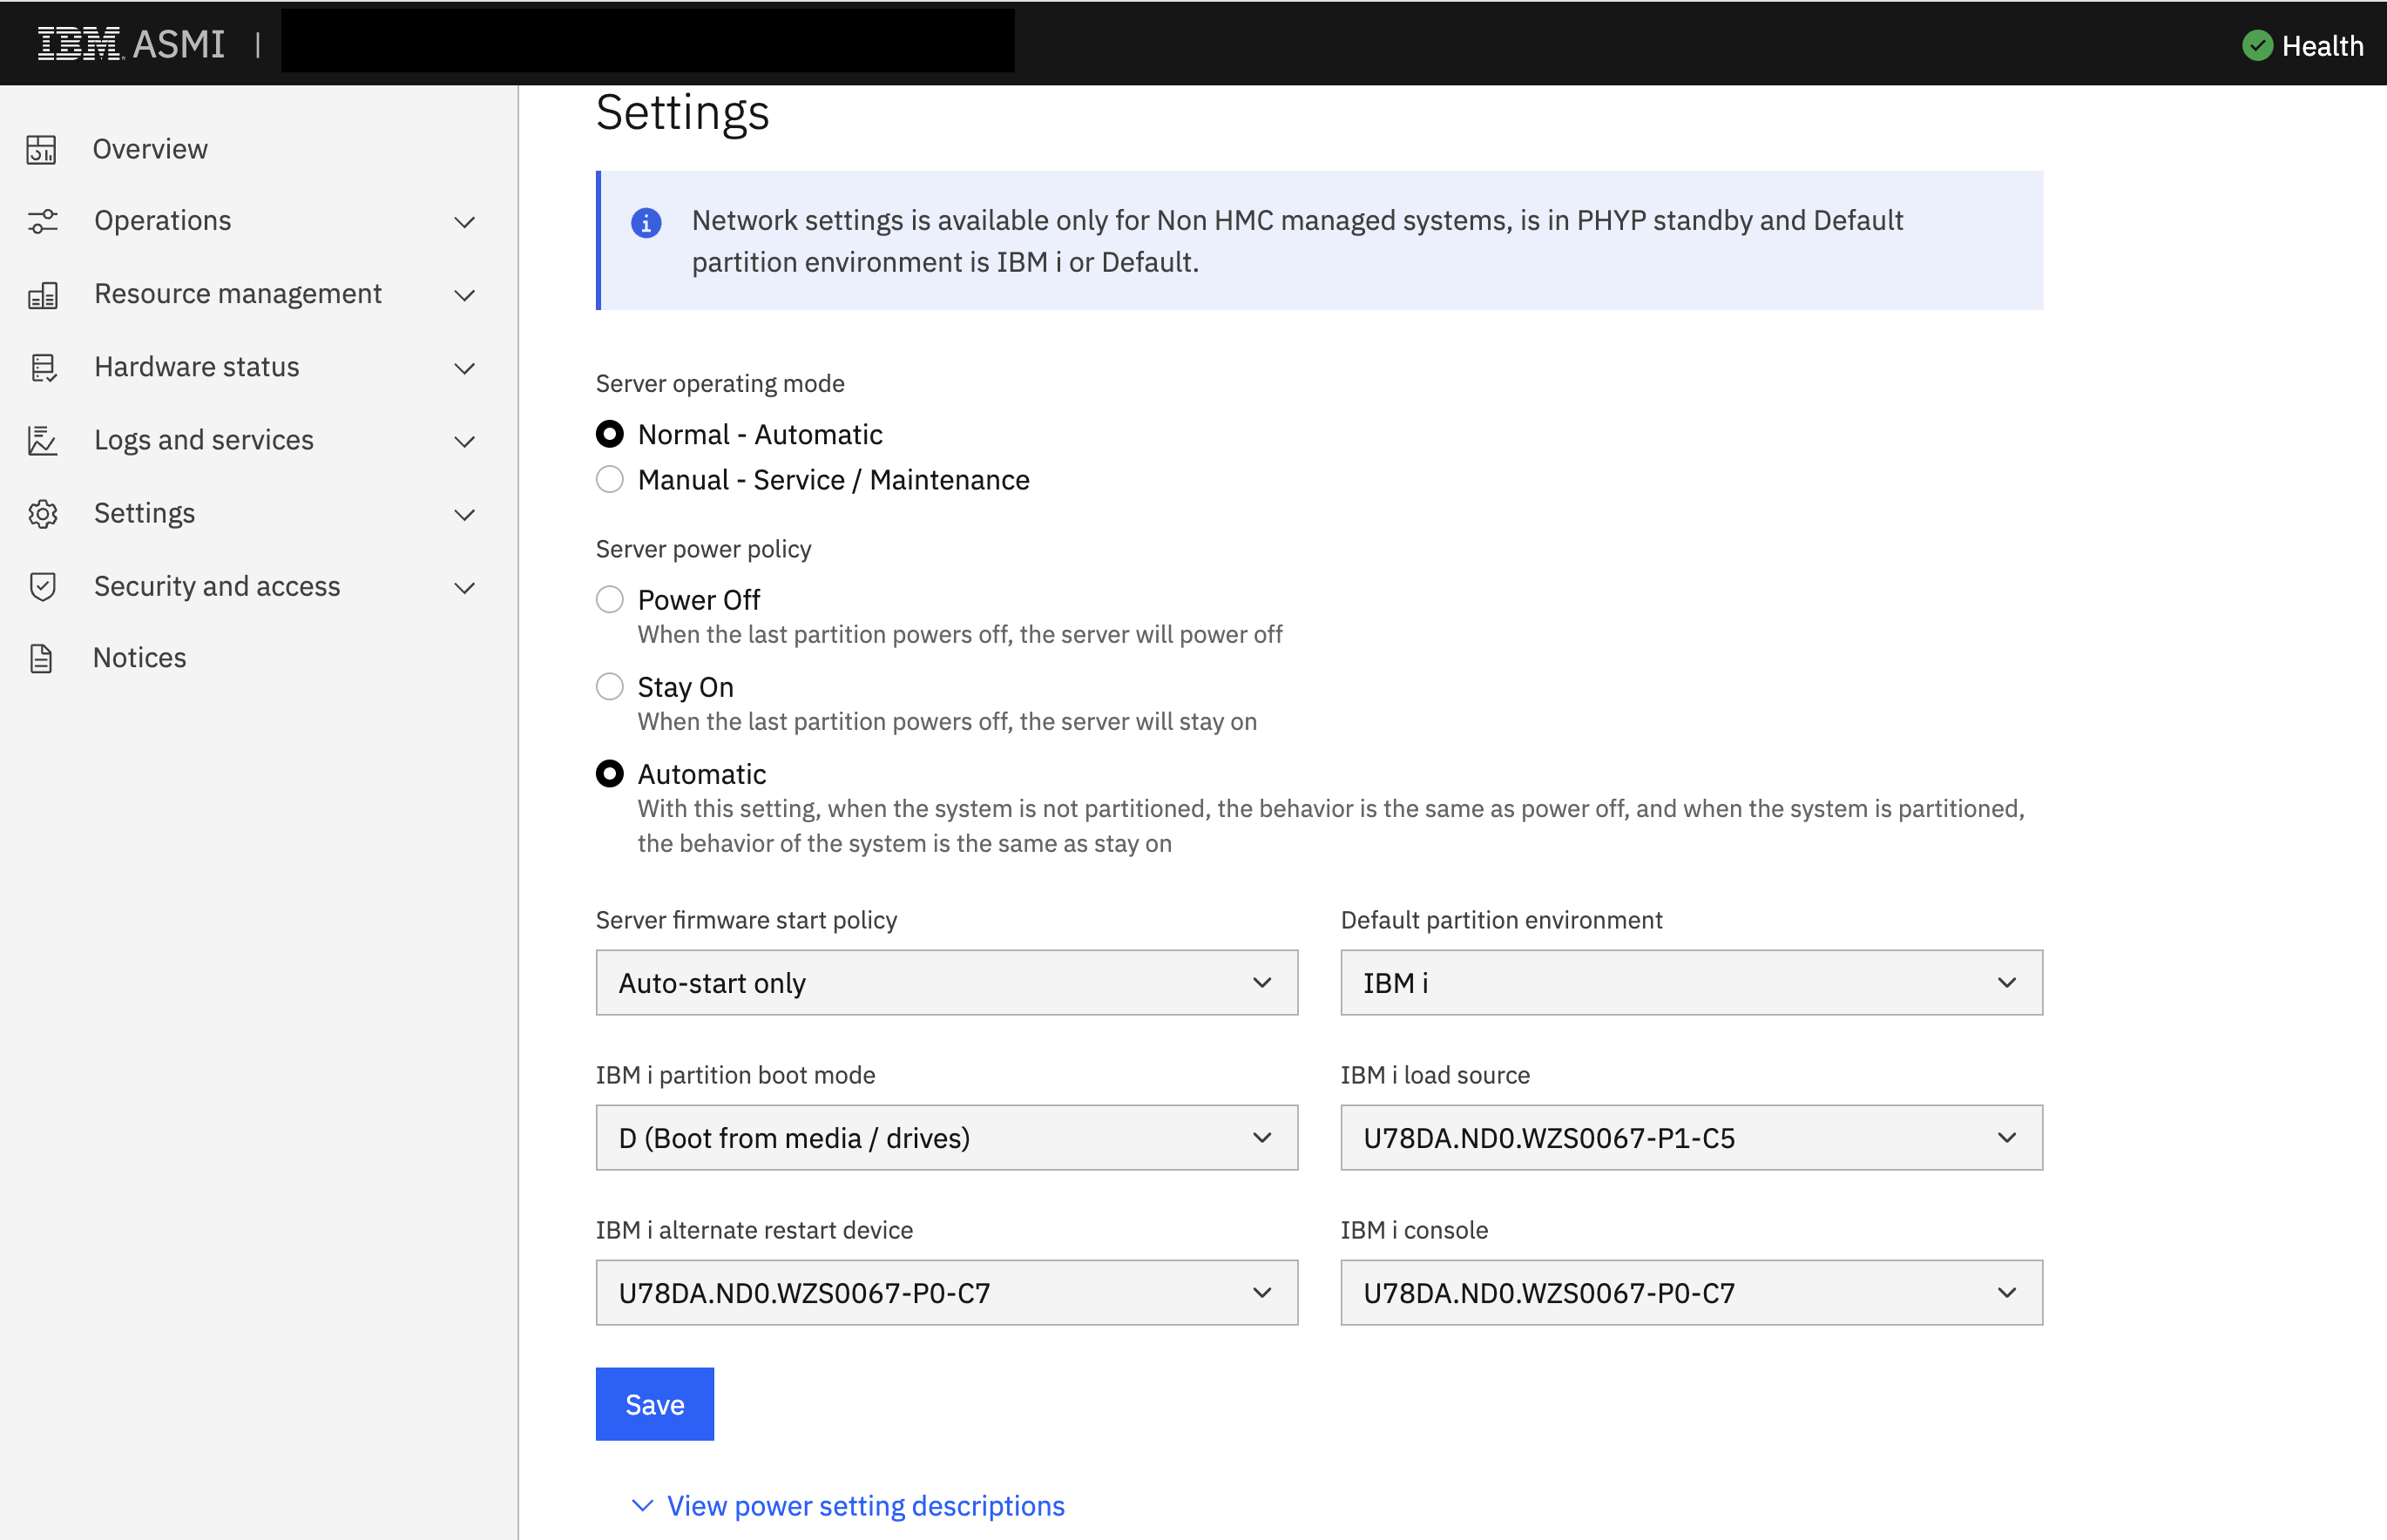Click the Hardware status icon
The image size is (2387, 1540).
(42, 368)
